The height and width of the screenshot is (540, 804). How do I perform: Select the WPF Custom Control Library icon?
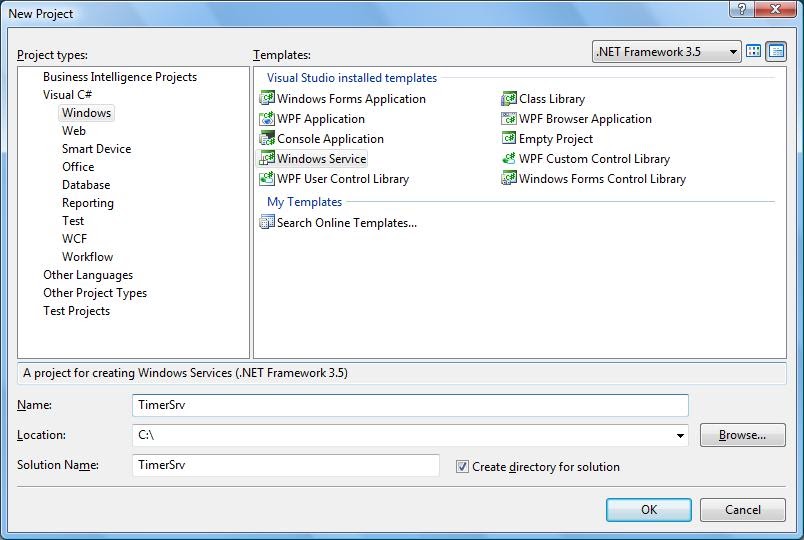509,158
